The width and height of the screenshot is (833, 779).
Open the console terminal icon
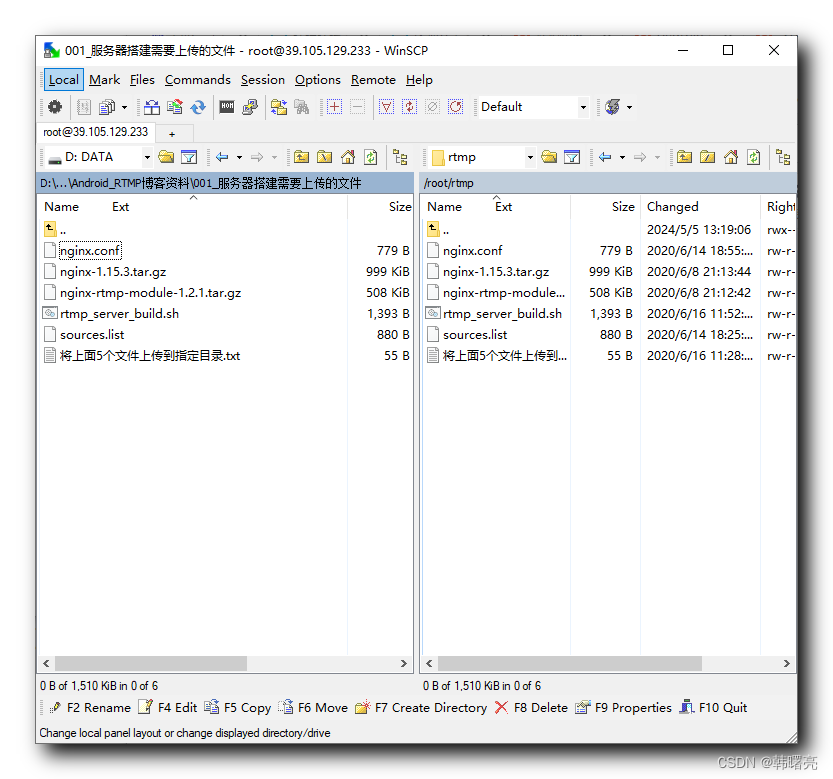click(x=227, y=107)
